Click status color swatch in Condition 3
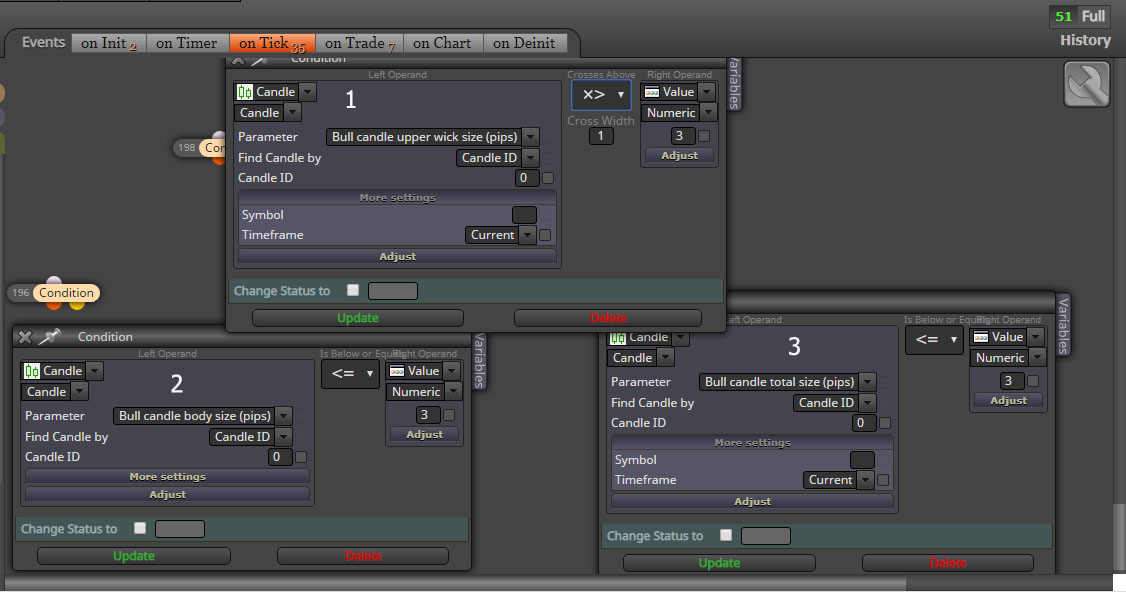1126x596 pixels. [x=766, y=536]
